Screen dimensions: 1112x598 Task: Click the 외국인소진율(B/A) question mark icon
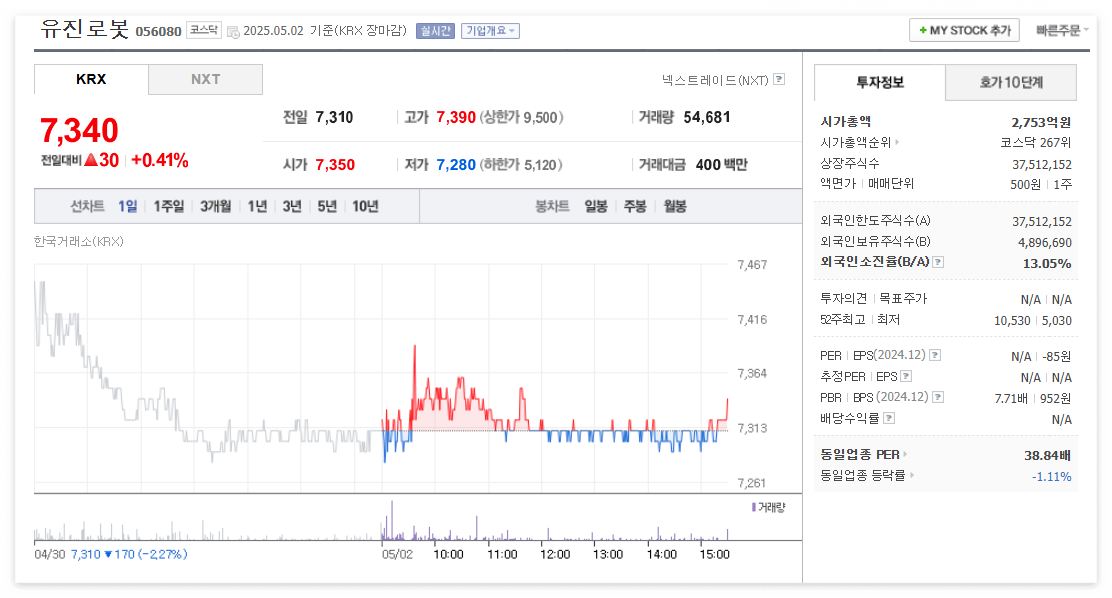point(937,264)
